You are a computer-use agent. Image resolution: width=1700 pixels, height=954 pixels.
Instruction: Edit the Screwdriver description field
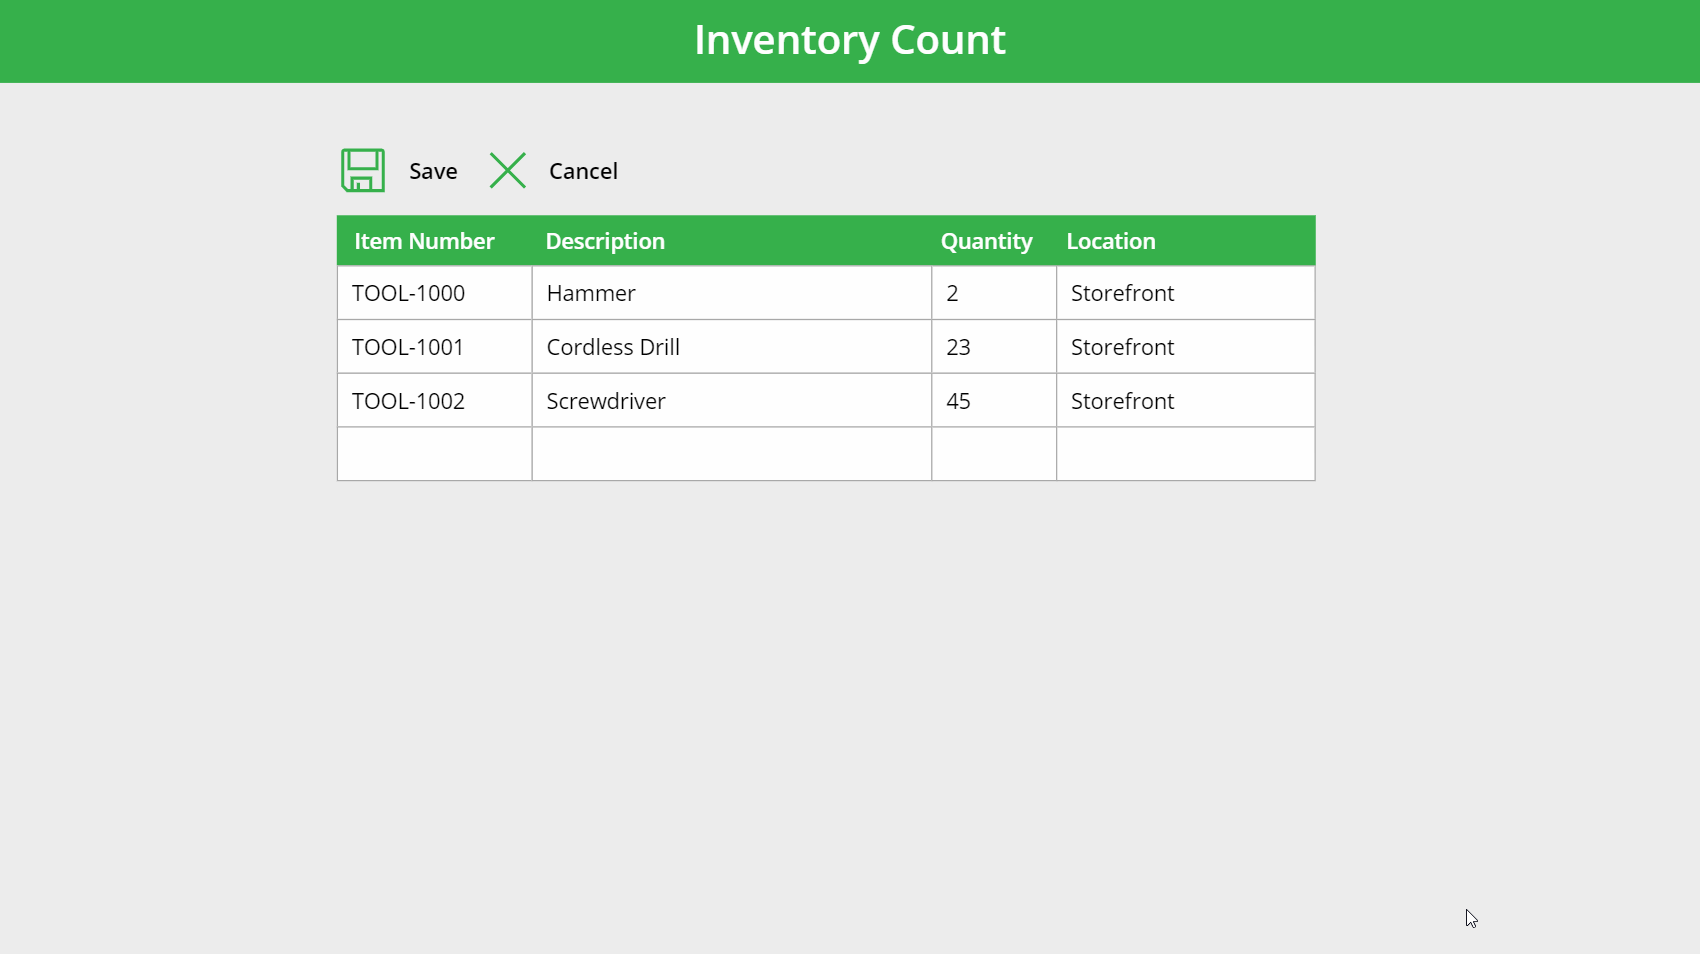[731, 401]
